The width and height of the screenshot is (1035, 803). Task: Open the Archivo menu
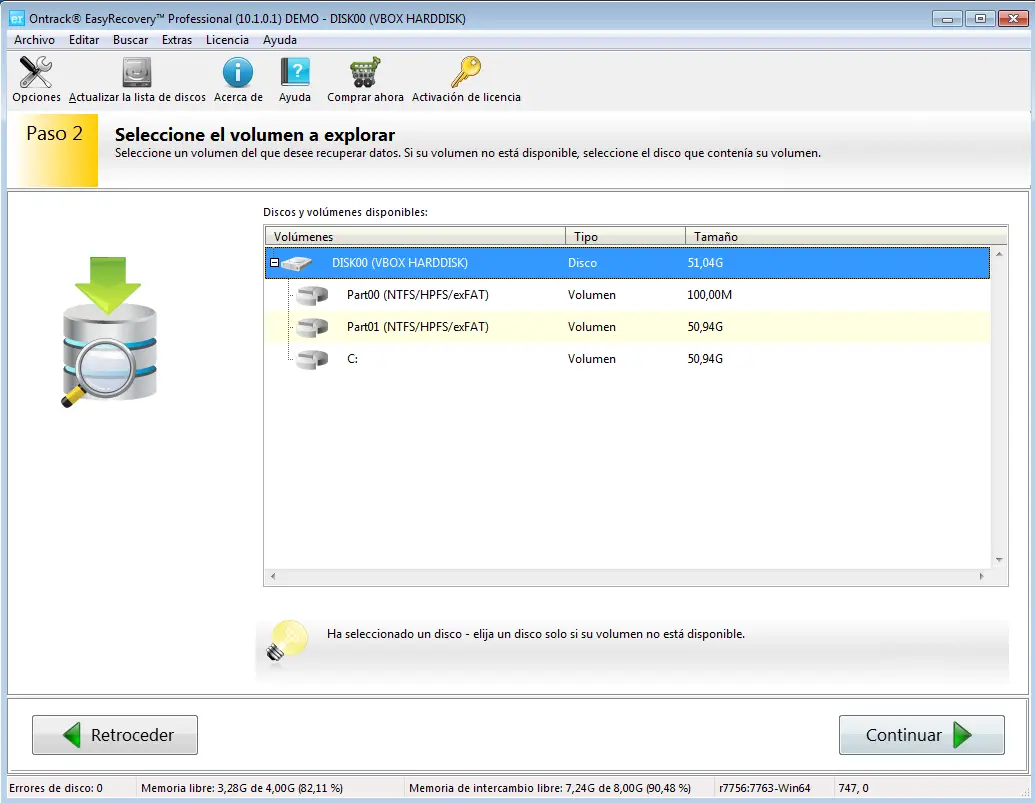click(34, 40)
